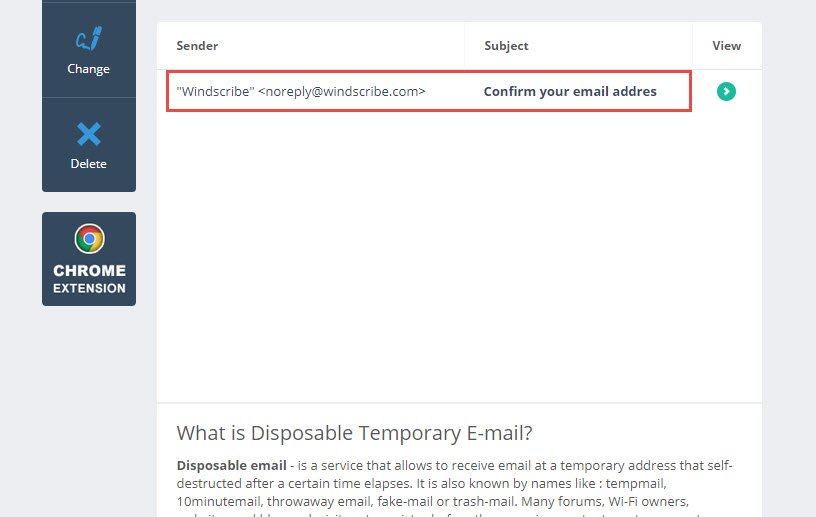Click the word "tempmail" in description

pos(635,484)
